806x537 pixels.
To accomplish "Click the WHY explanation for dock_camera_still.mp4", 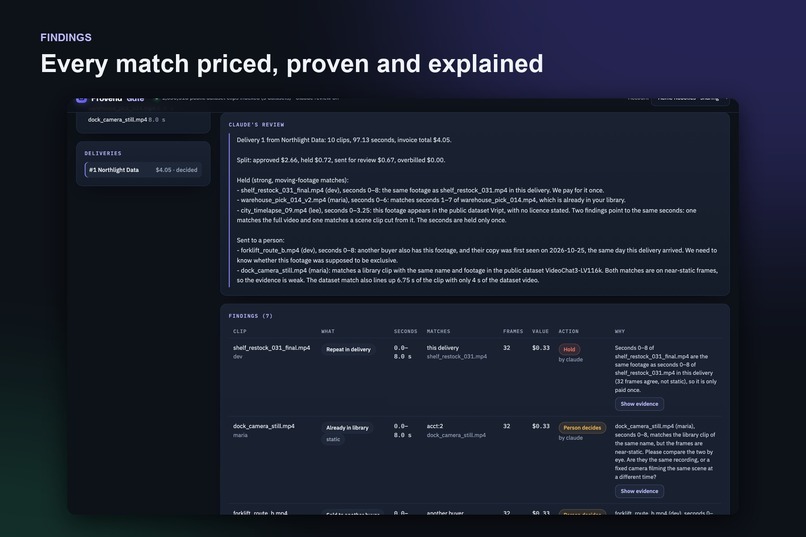I will click(665, 452).
